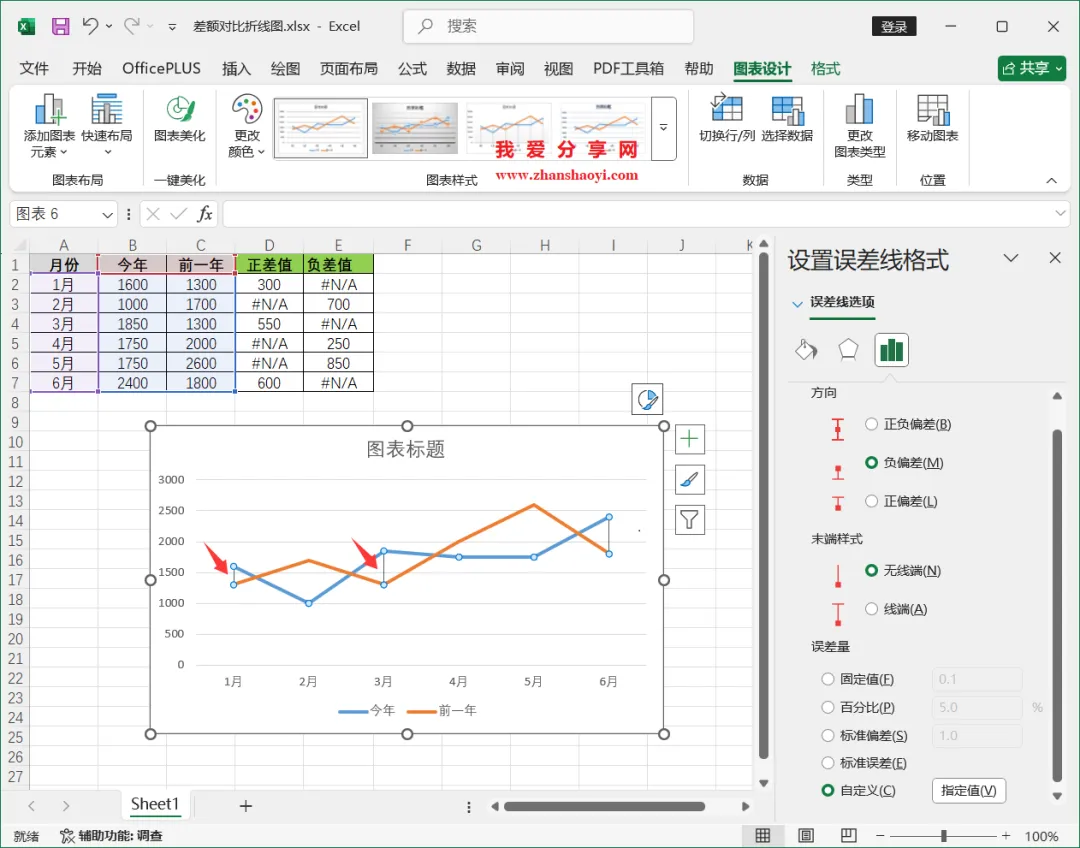Image resolution: width=1080 pixels, height=848 pixels.
Task: Open Fill & Line paint bucket tab
Action: pyautogui.click(x=807, y=350)
